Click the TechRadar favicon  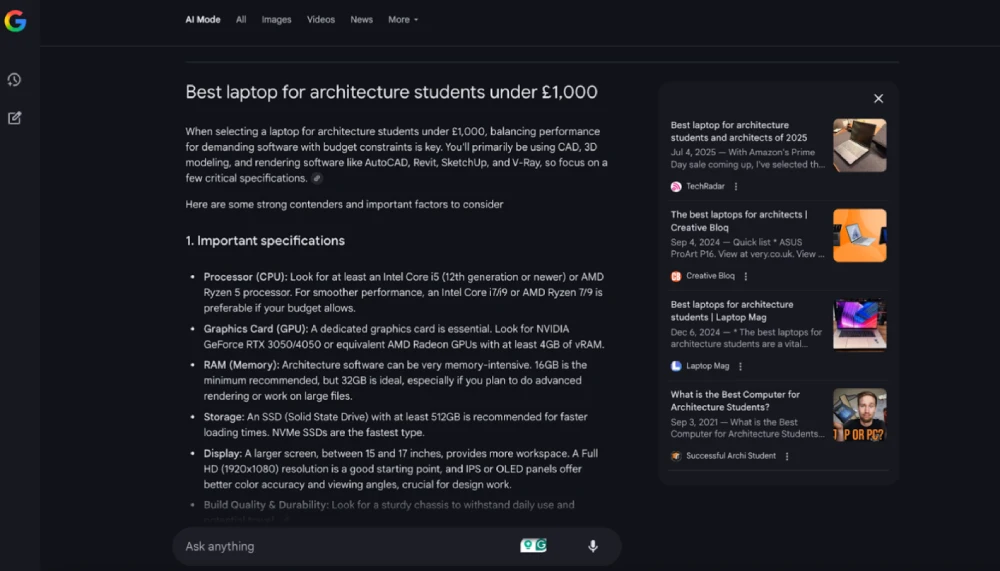(676, 186)
